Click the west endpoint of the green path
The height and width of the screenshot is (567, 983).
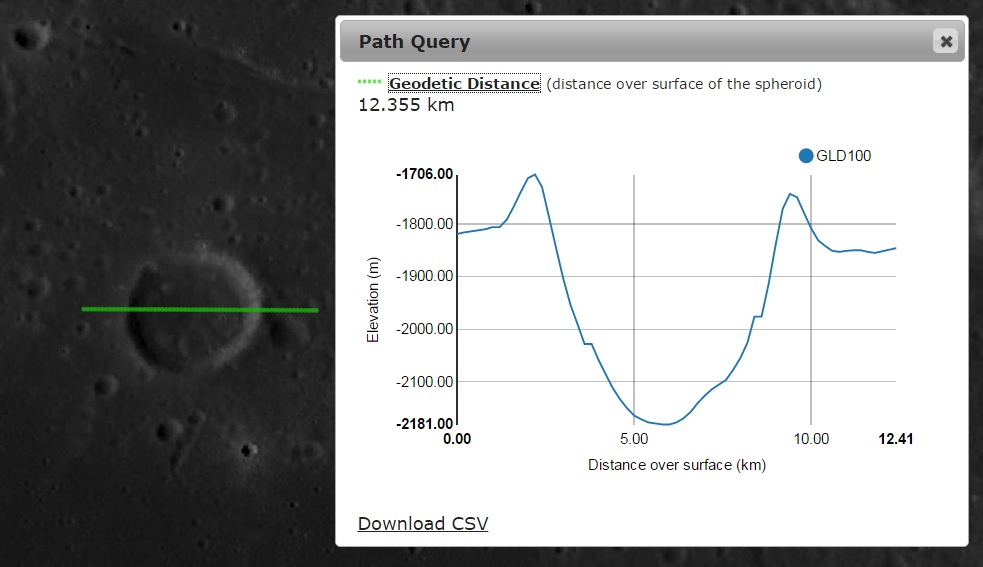[x=84, y=309]
